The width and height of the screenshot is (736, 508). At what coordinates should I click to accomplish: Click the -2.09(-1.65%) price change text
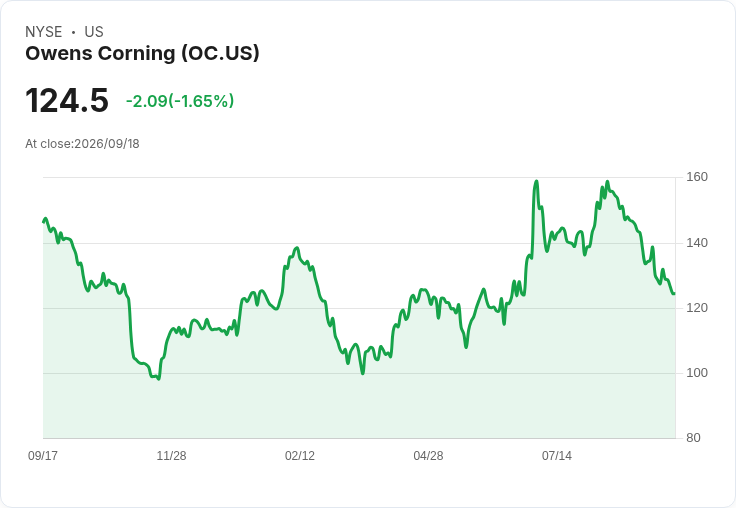click(x=180, y=101)
